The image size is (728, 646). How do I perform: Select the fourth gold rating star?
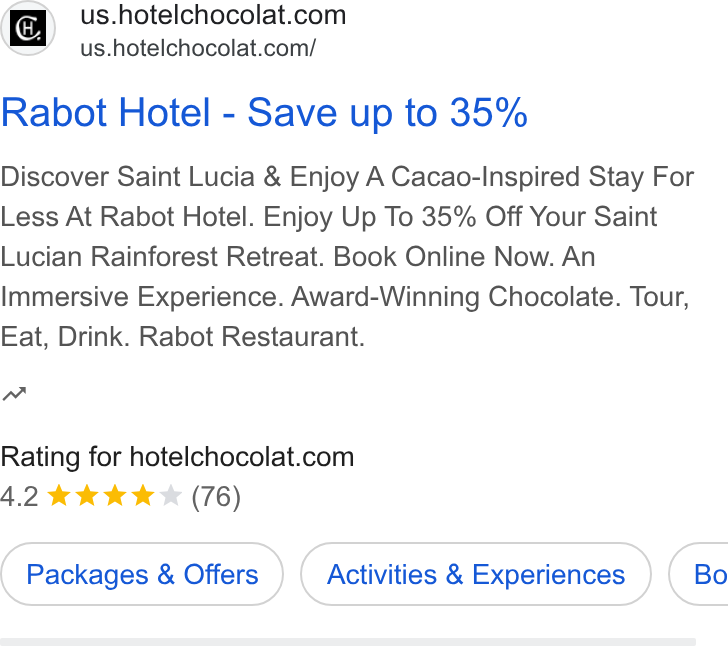143,495
